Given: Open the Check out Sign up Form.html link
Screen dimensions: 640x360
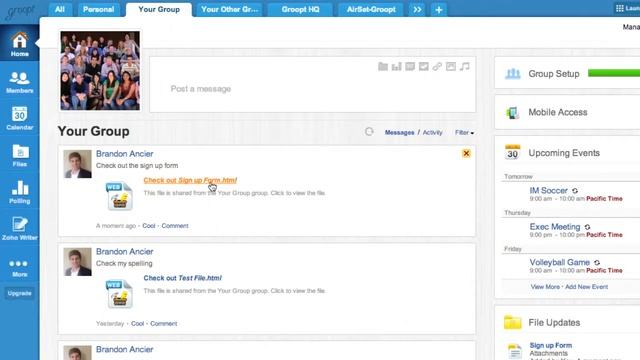Looking at the screenshot, I should (x=190, y=180).
